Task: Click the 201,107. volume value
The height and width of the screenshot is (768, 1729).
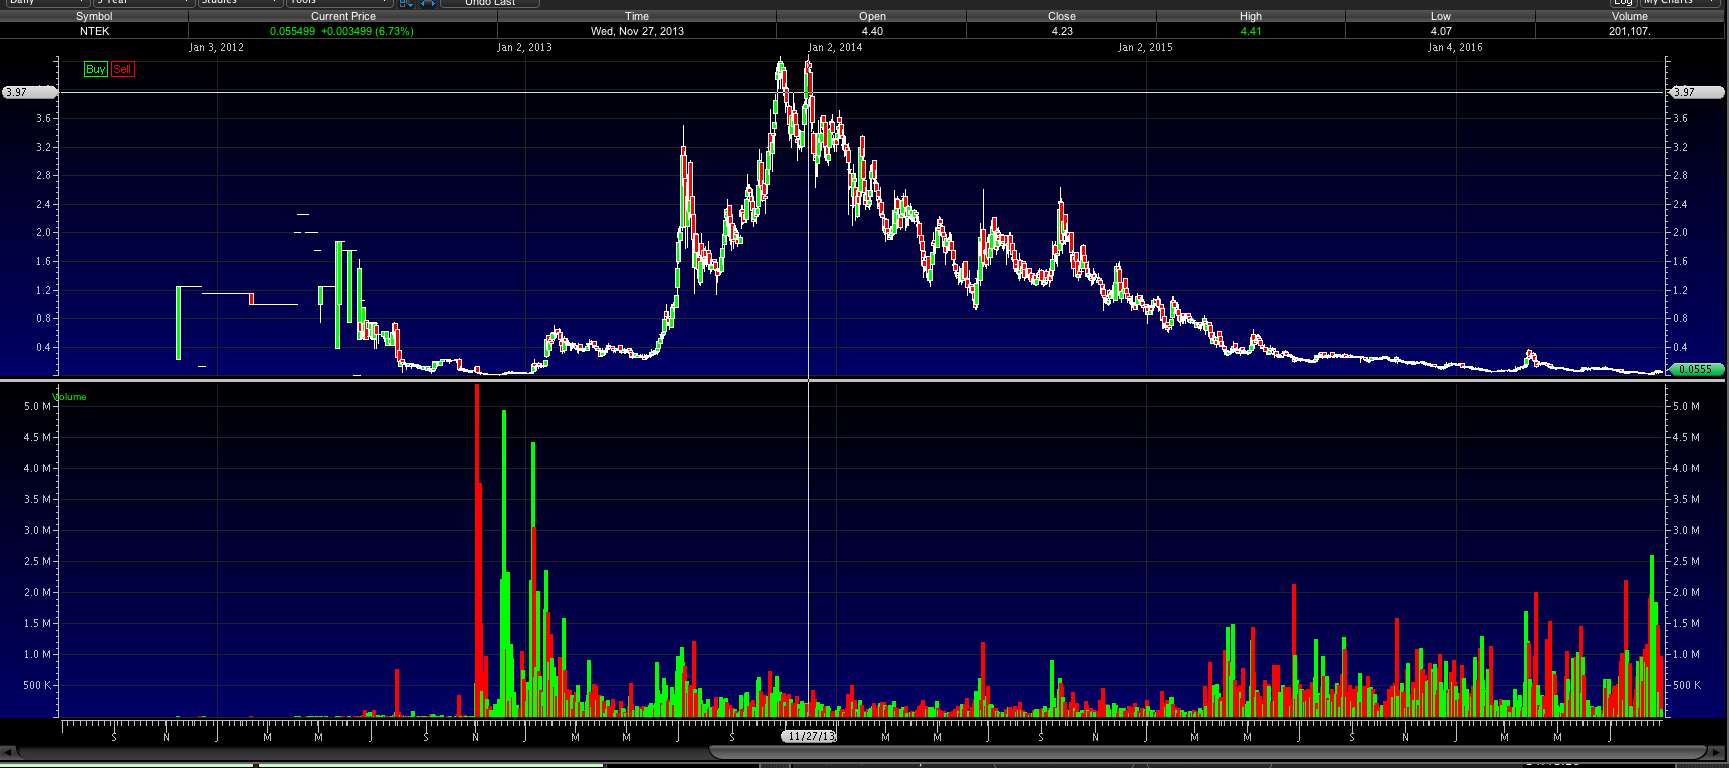Action: click(1629, 31)
